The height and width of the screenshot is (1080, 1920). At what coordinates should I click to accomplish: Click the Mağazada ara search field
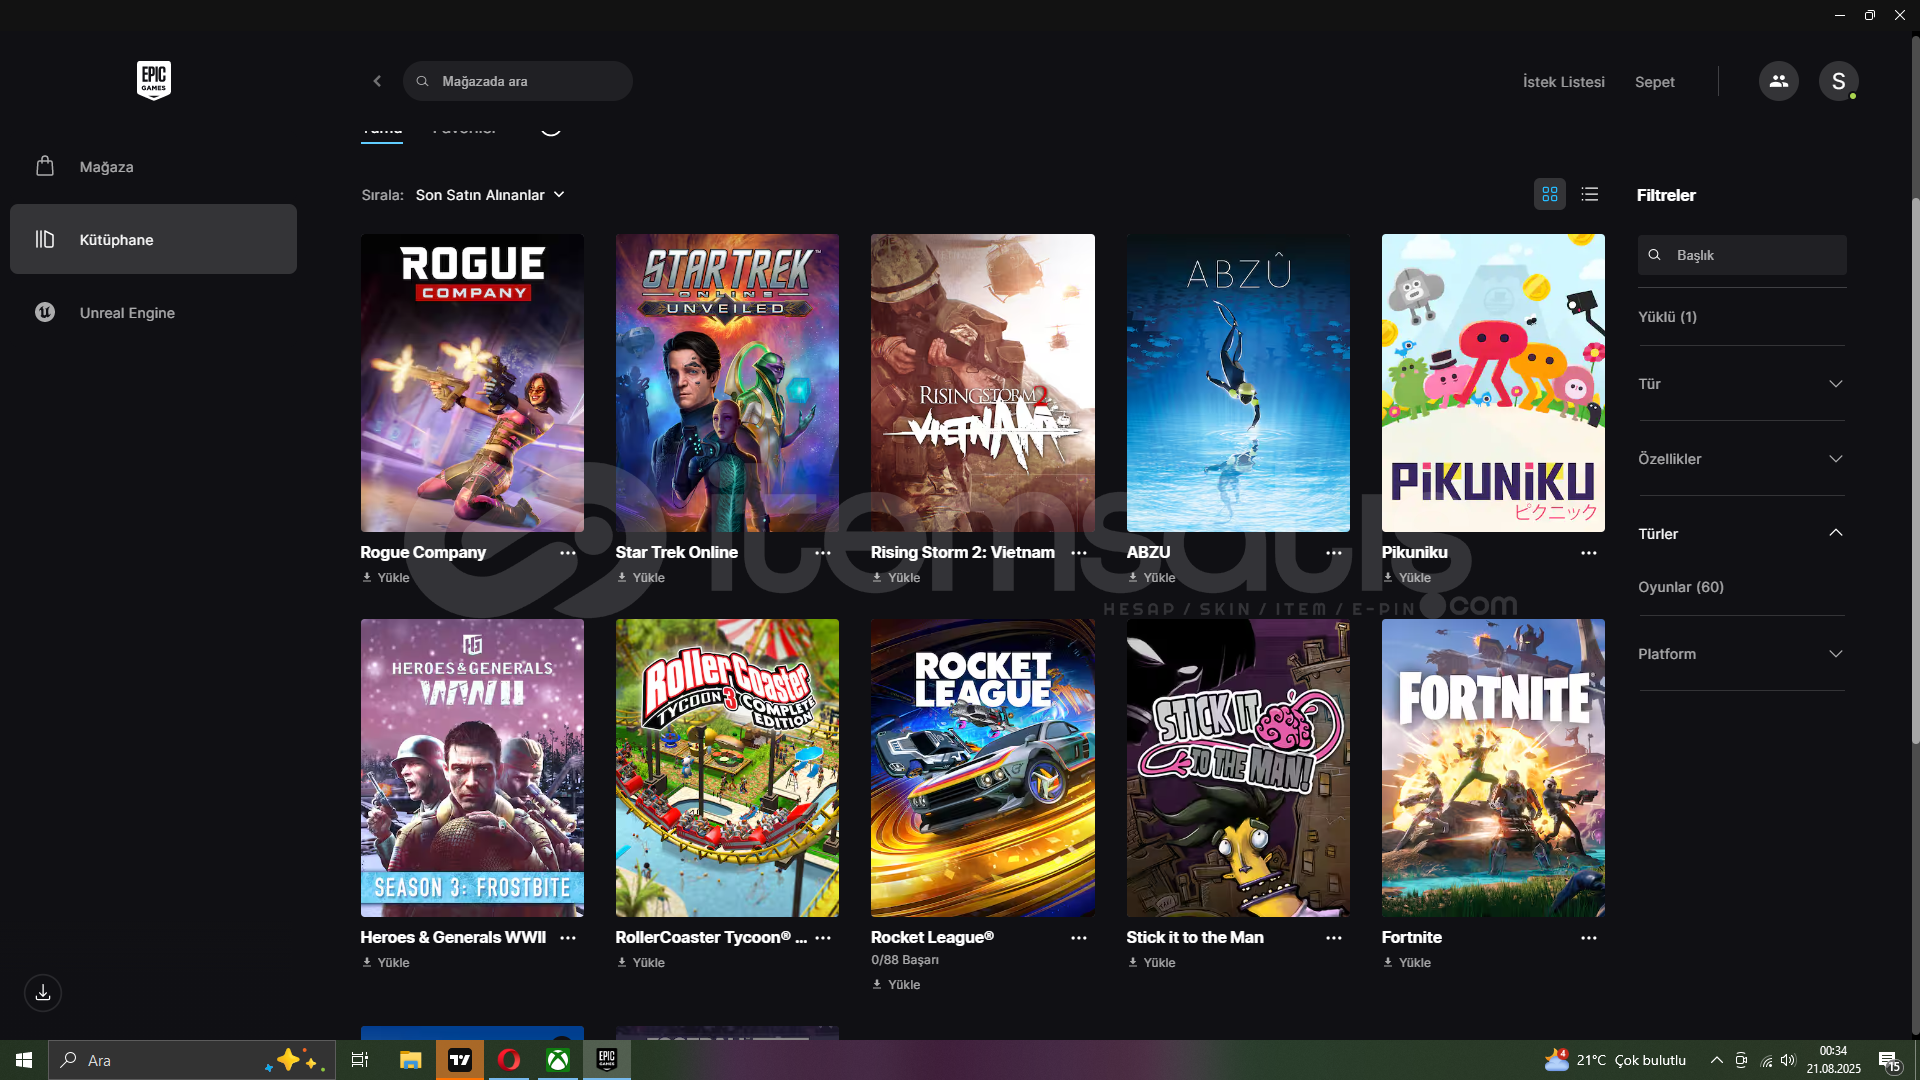(518, 81)
